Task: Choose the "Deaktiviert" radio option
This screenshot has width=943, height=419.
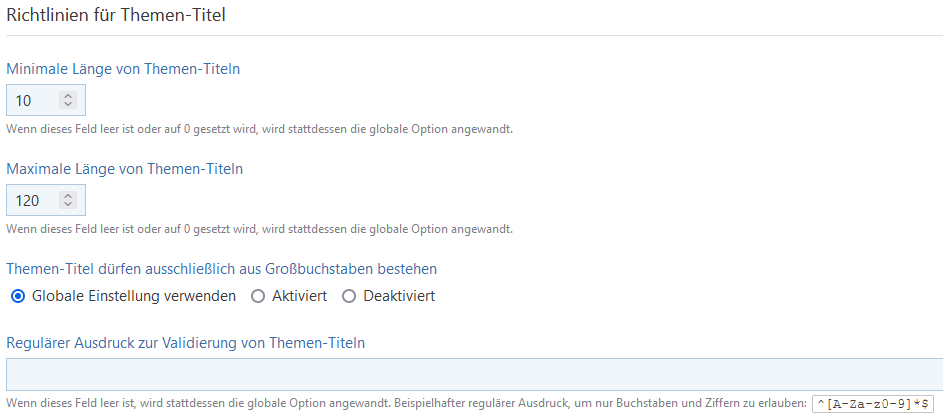Action: pyautogui.click(x=349, y=296)
